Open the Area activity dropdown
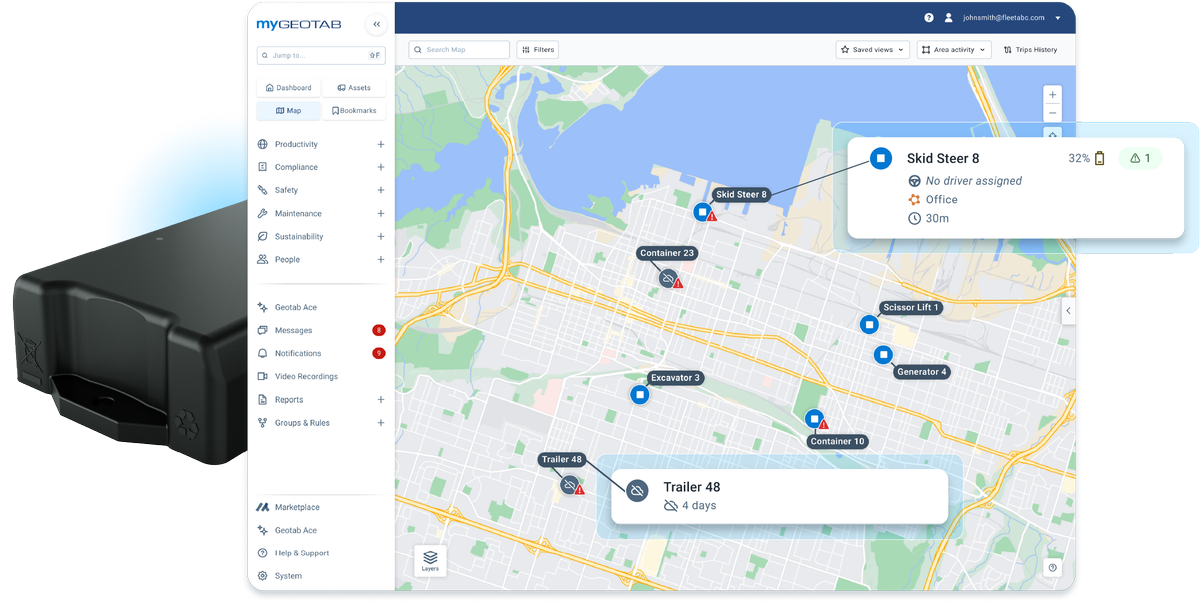The image size is (1200, 603). tap(954, 50)
